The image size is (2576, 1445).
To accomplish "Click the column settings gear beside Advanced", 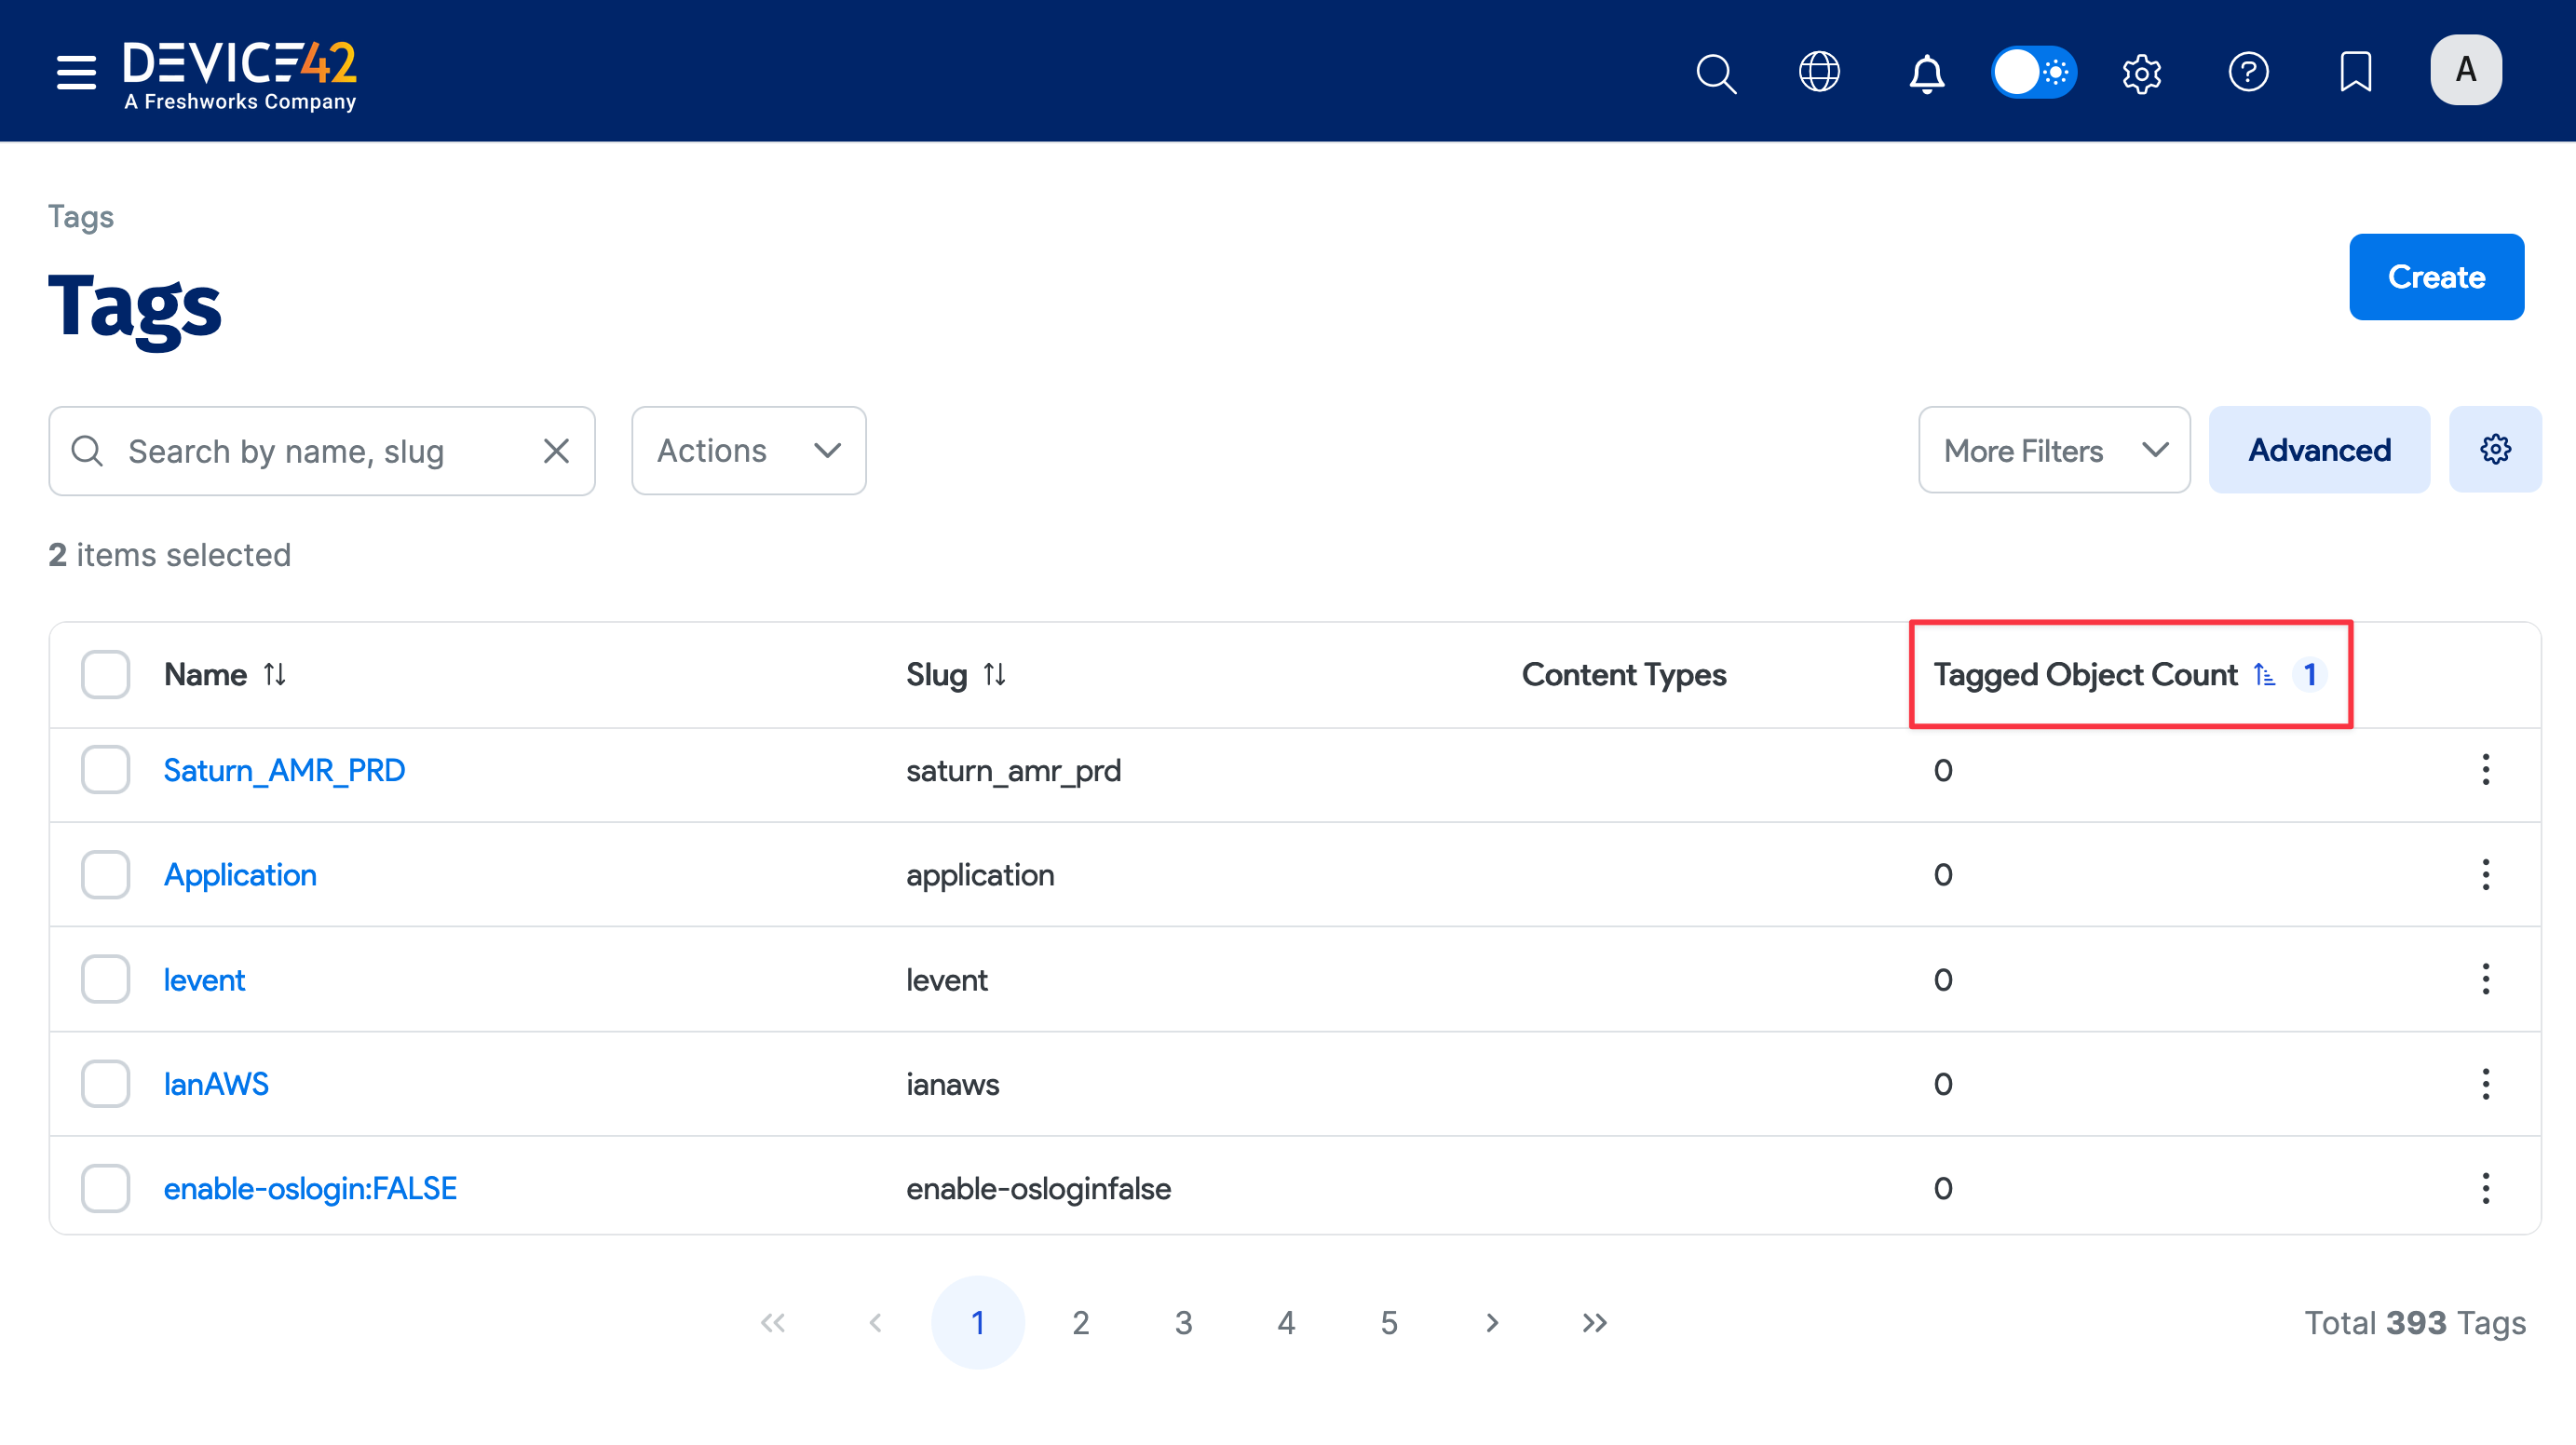I will (2495, 449).
